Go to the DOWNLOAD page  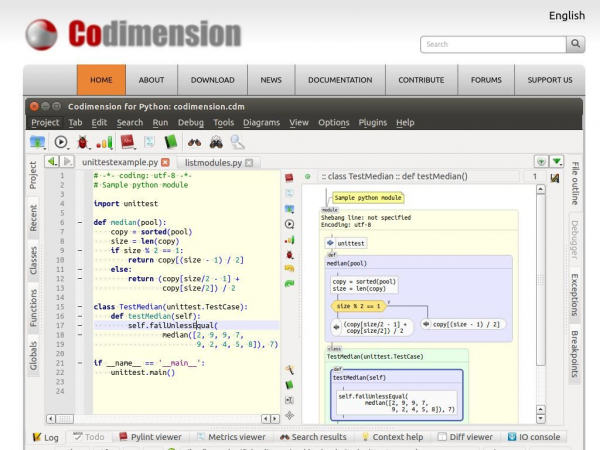coord(212,80)
